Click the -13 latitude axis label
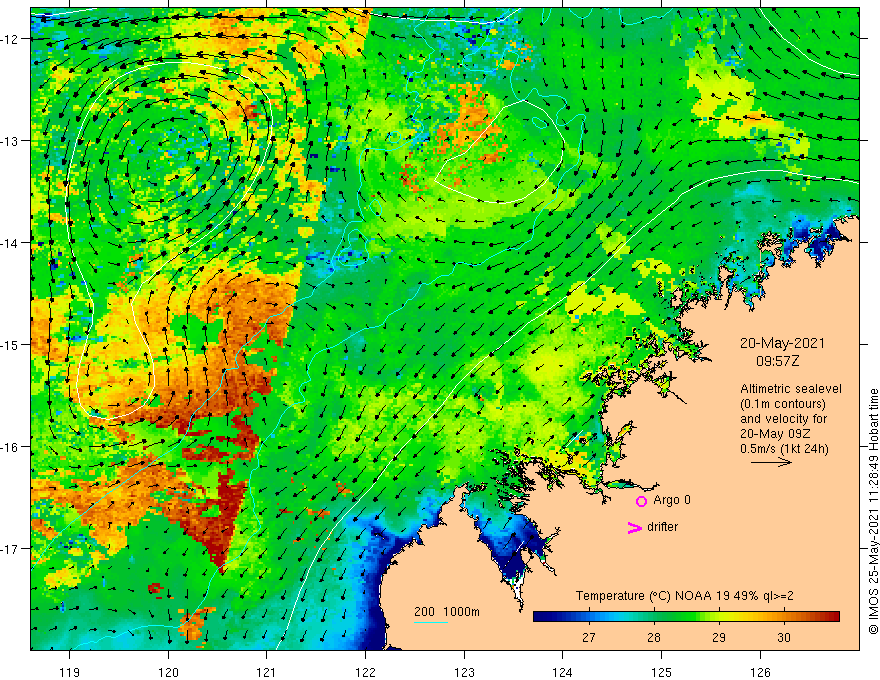 (11, 141)
